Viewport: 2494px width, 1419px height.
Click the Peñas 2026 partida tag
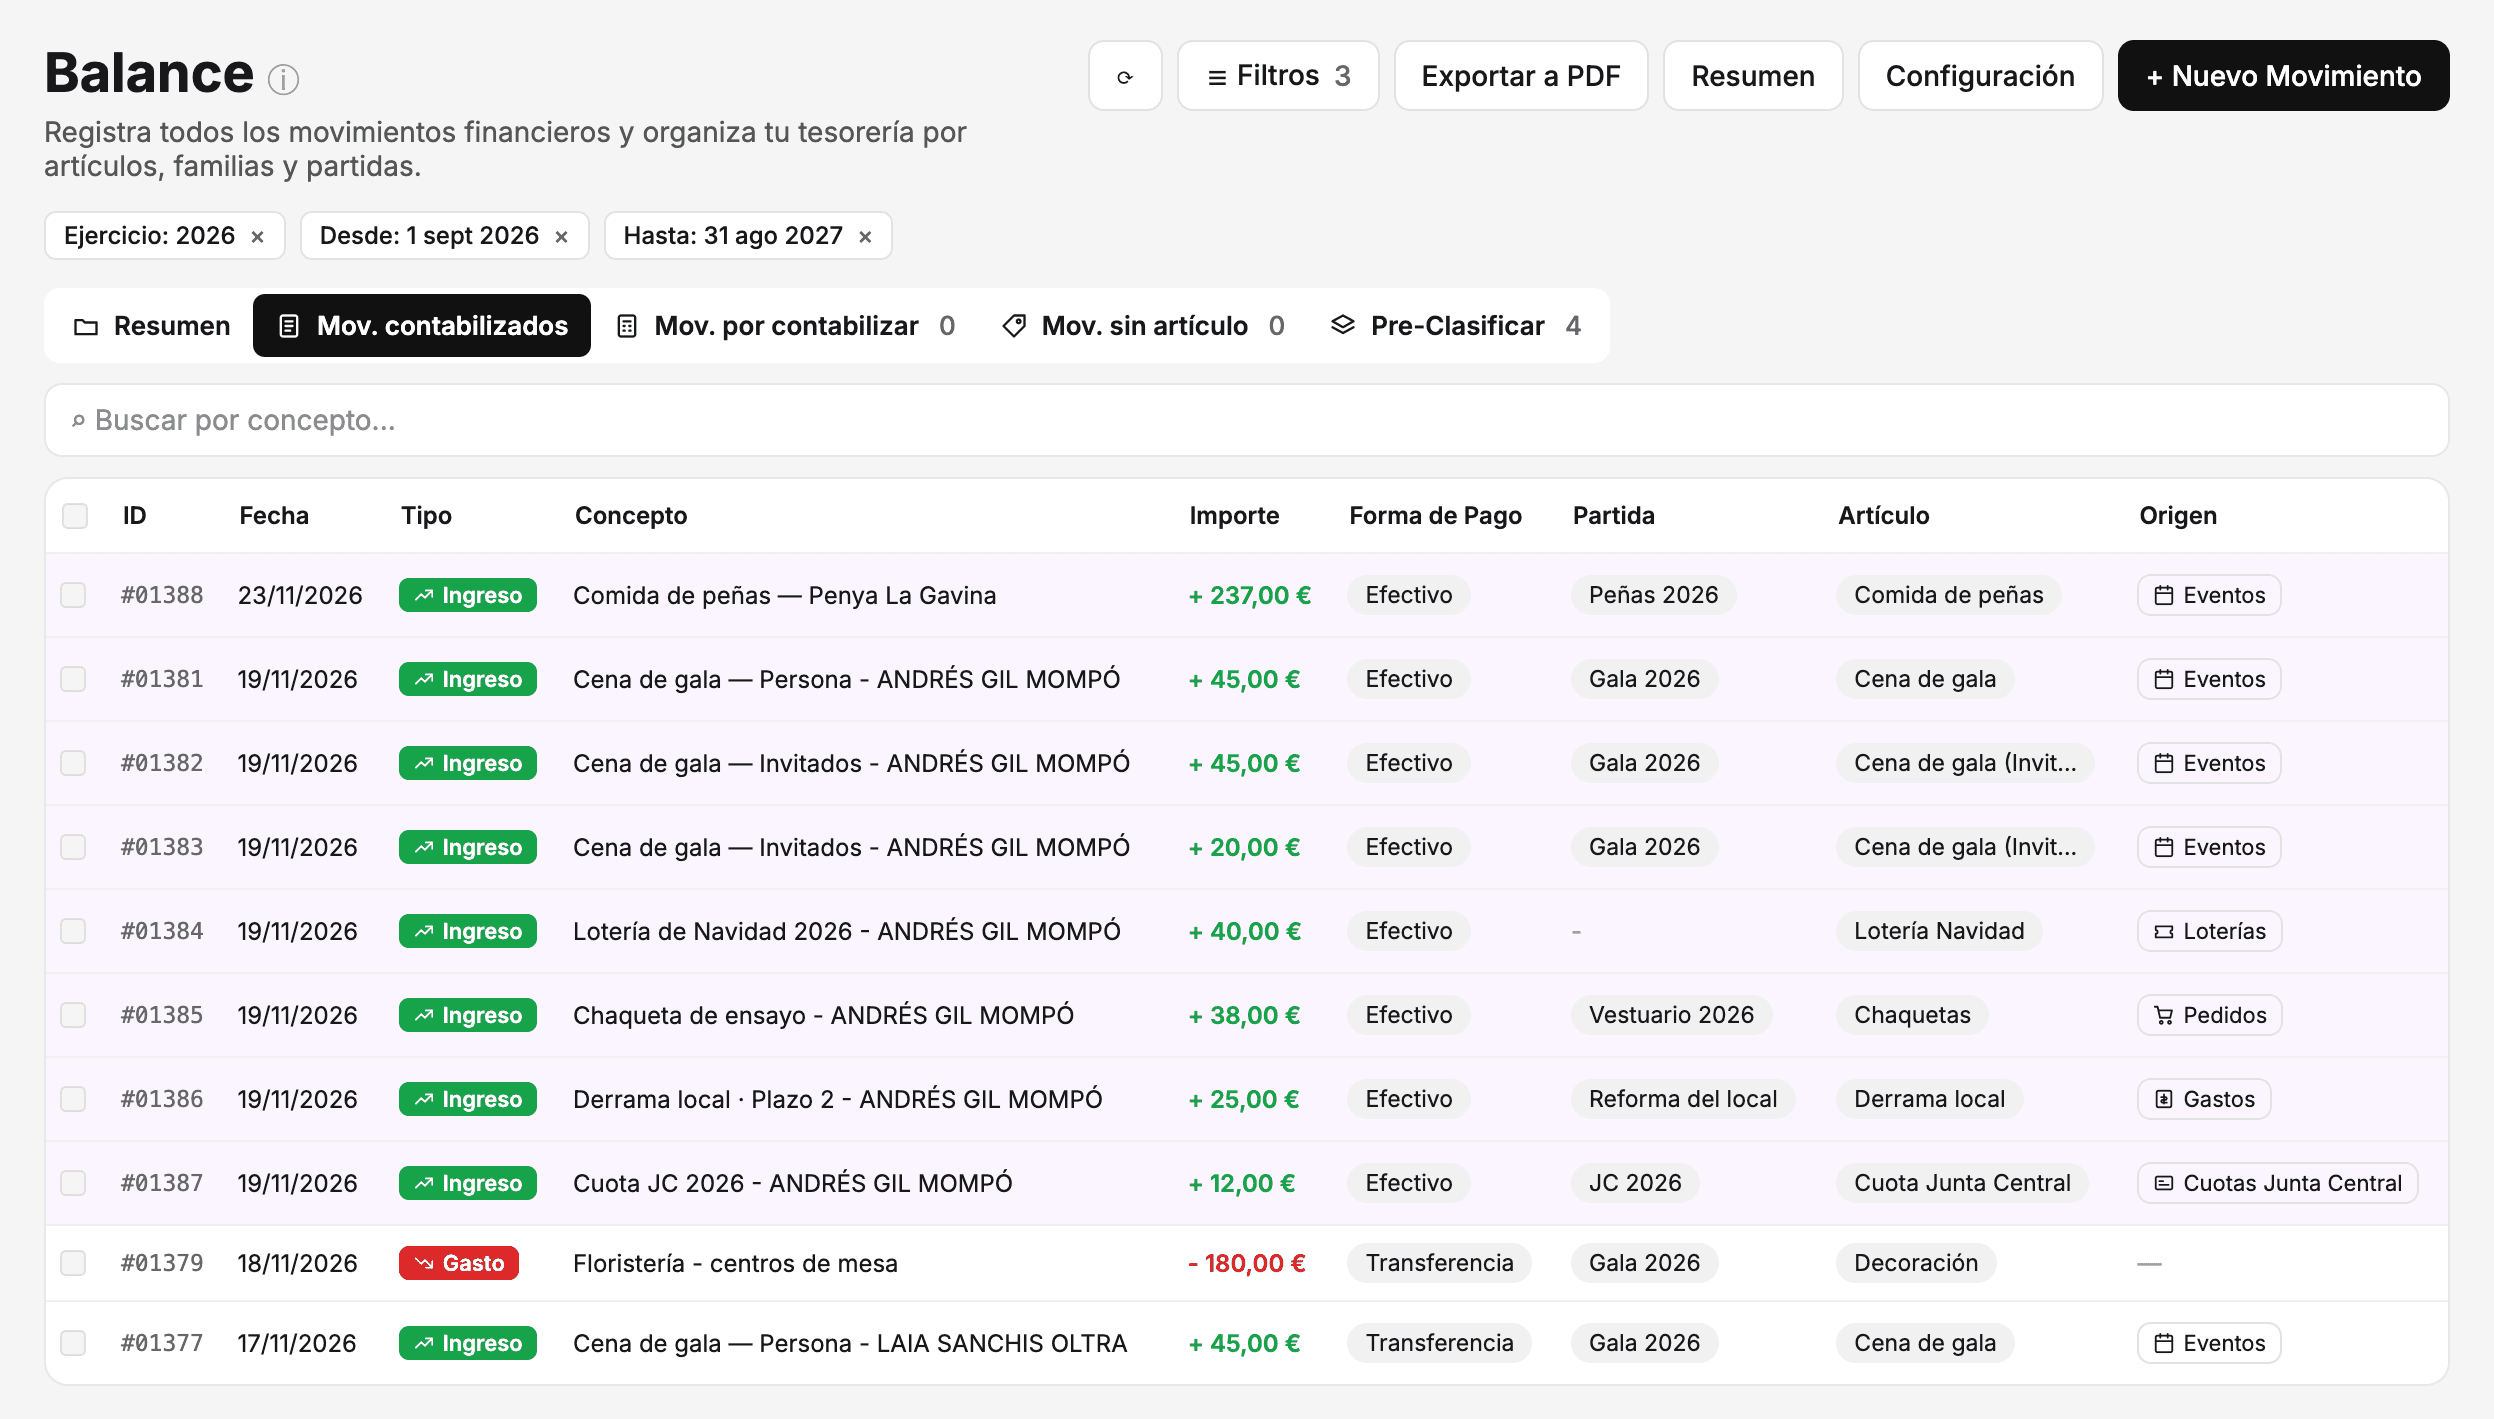1653,595
